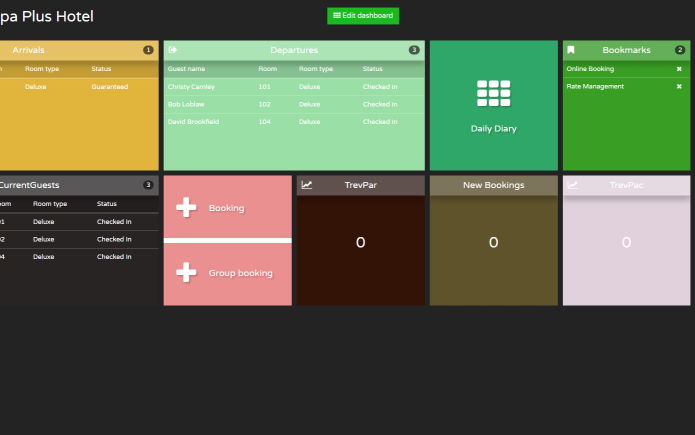695x435 pixels.
Task: Click the zero value in New Bookings
Action: (x=493, y=242)
